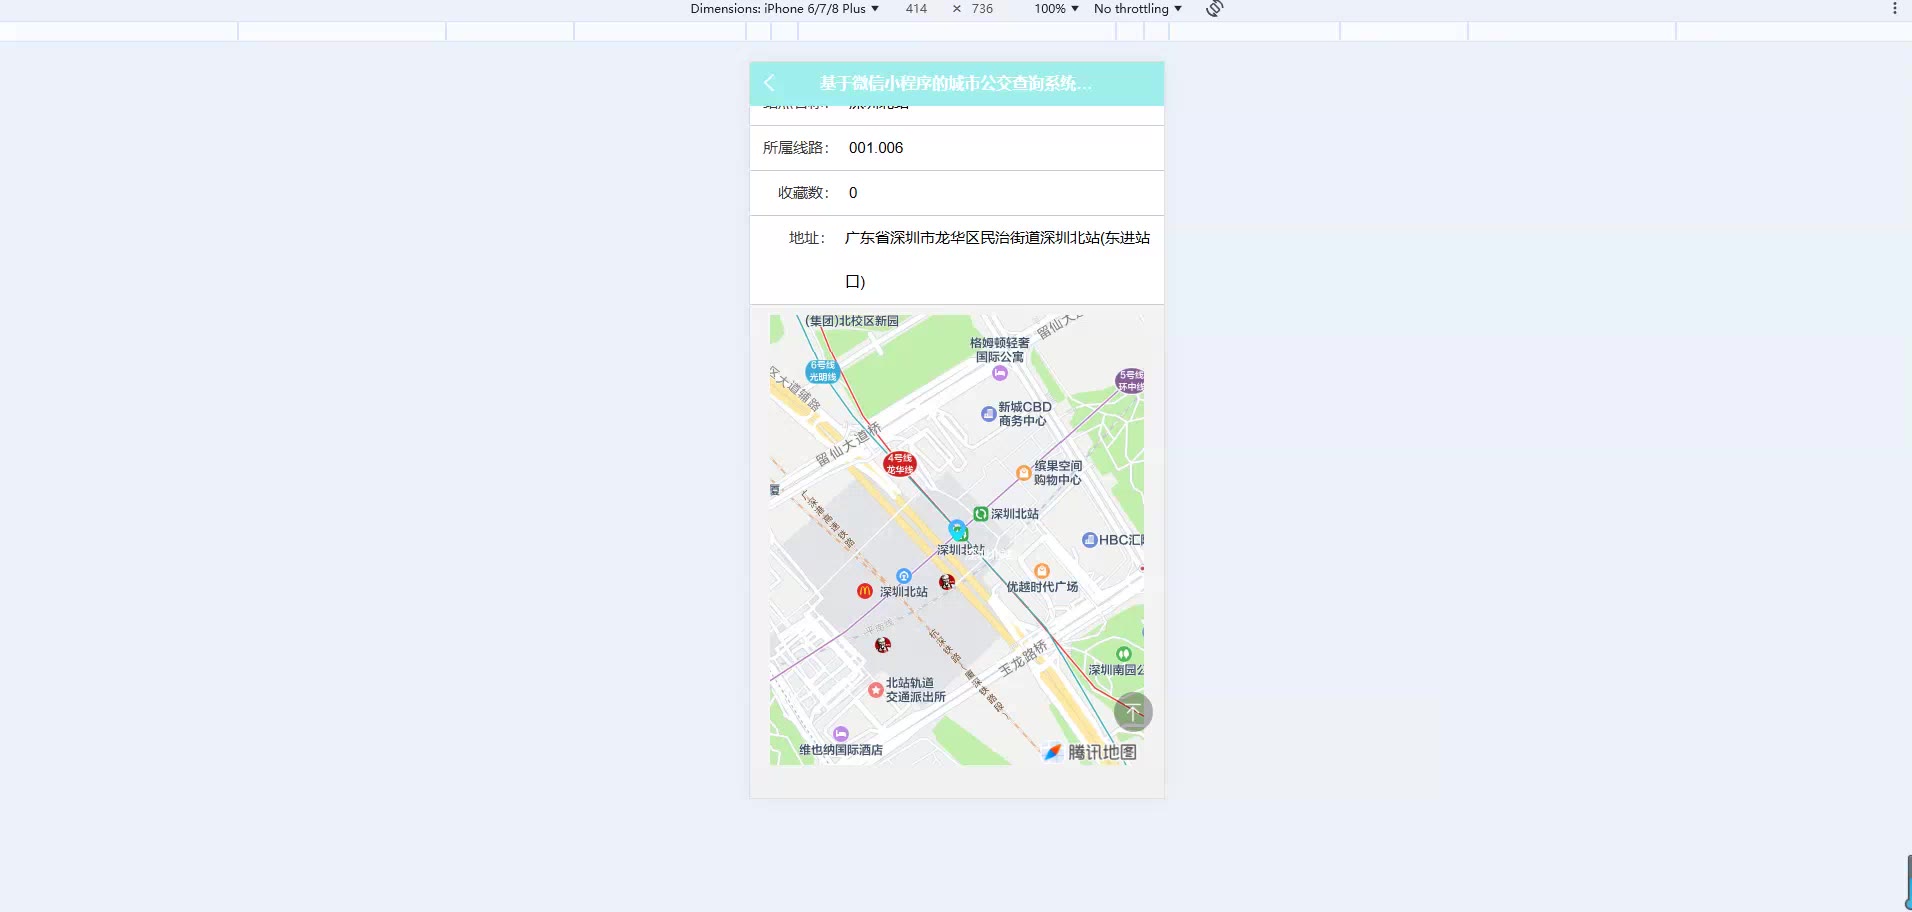This screenshot has height=912, width=1912.
Task: Select the McDonald's marker on the map
Action: coord(865,591)
